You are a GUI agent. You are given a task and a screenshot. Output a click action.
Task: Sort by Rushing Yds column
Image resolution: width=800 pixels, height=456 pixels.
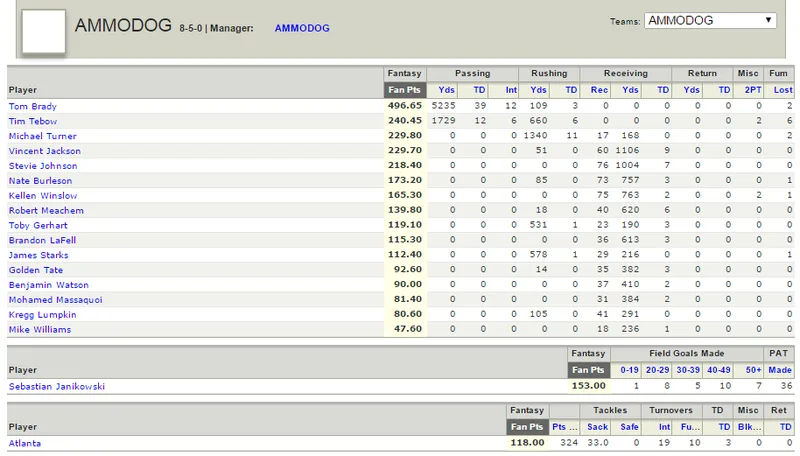pyautogui.click(x=538, y=90)
